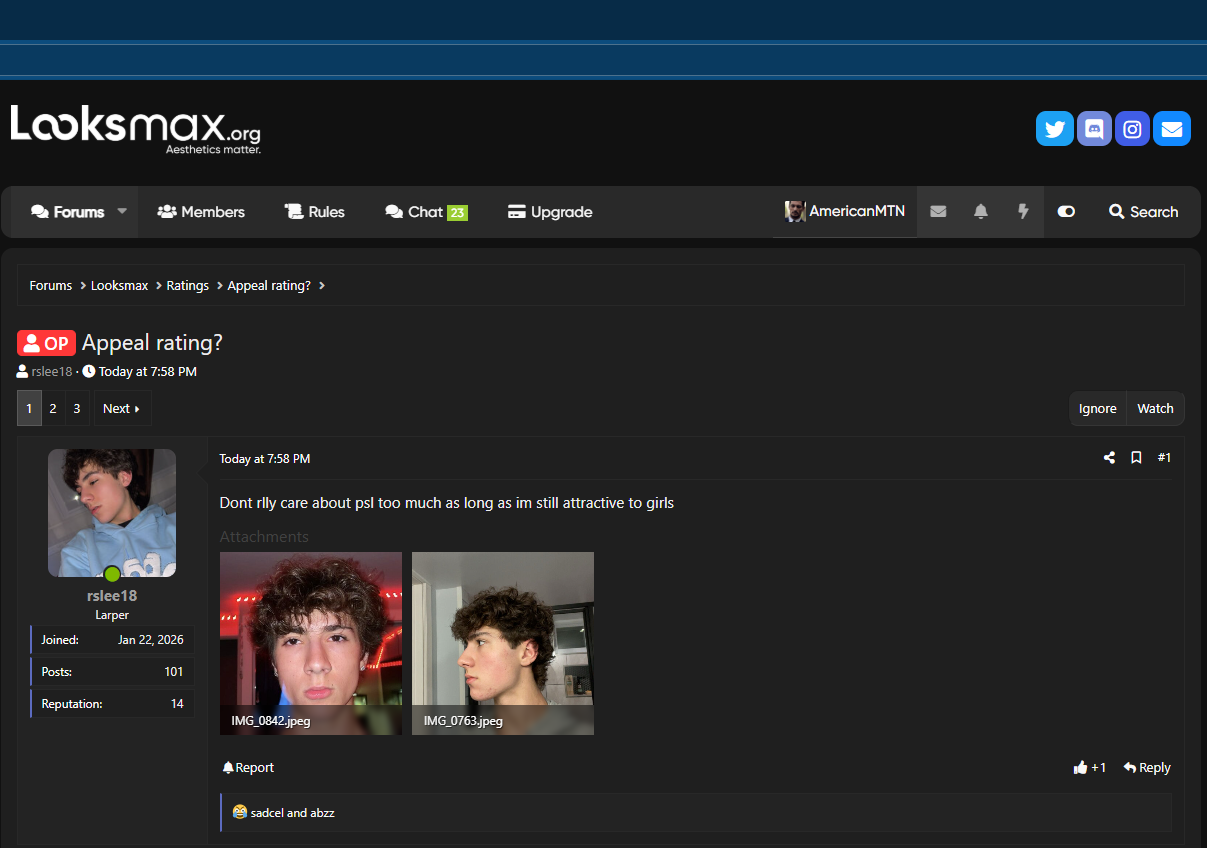Click the Ratings breadcrumb link
Screen dimensions: 1207x848
(x=188, y=286)
